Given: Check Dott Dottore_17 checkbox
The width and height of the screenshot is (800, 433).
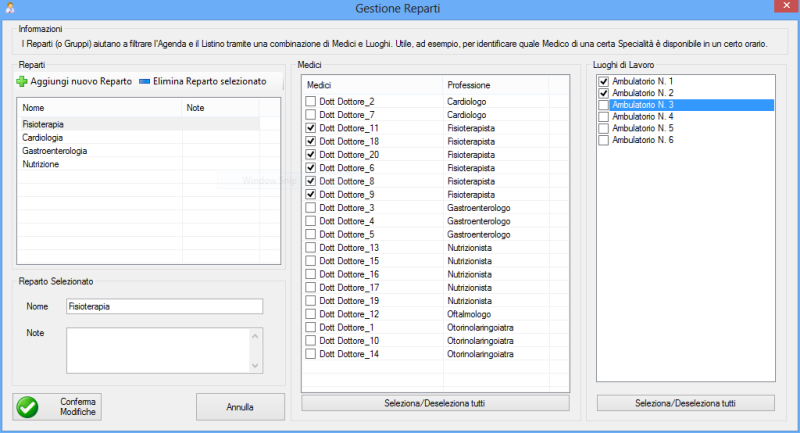Looking at the screenshot, I should point(311,288).
